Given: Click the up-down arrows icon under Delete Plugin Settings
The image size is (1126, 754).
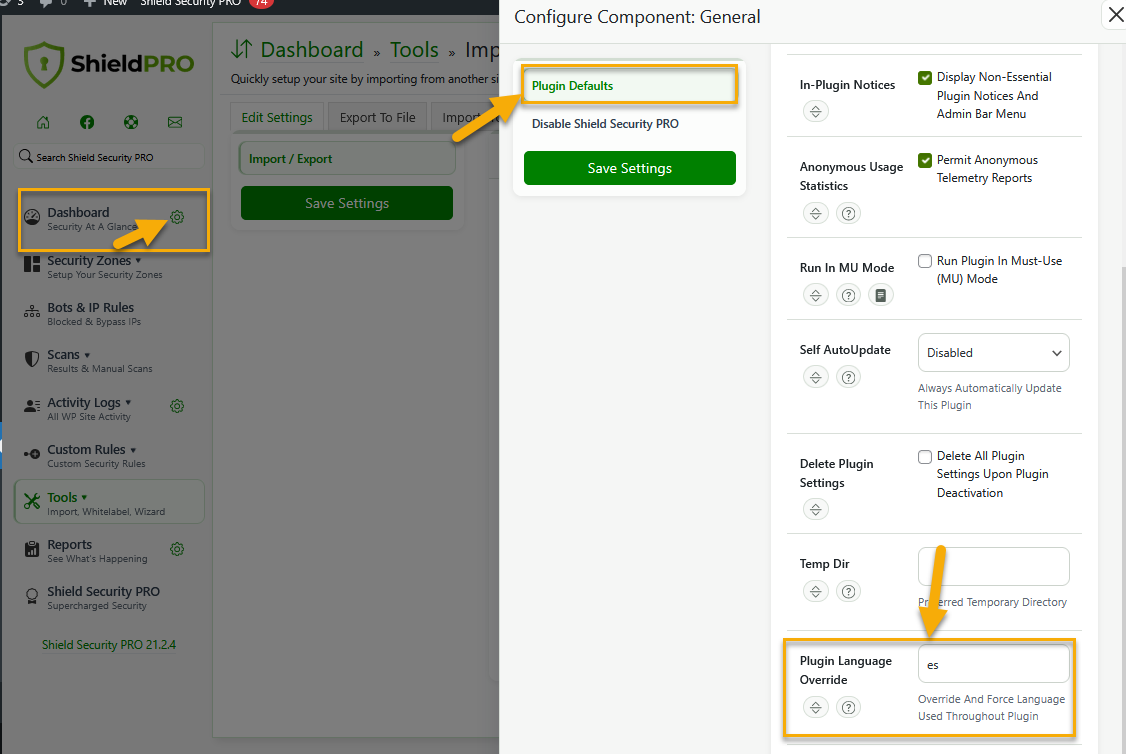Looking at the screenshot, I should pos(816,509).
